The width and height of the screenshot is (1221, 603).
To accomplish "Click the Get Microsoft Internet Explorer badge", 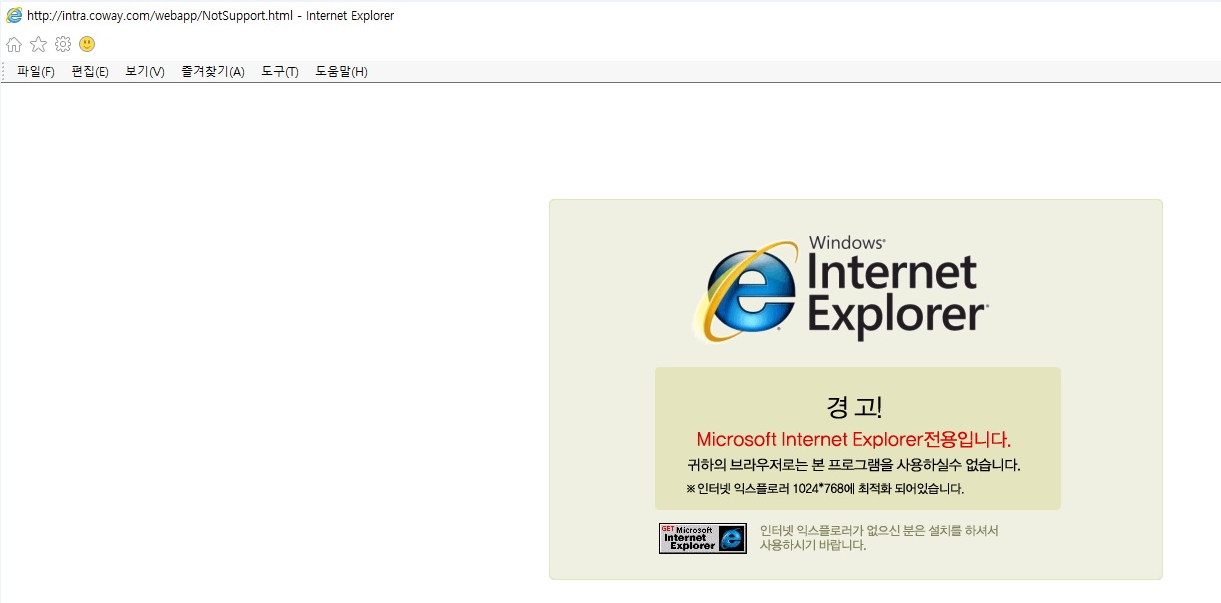I will [x=703, y=538].
